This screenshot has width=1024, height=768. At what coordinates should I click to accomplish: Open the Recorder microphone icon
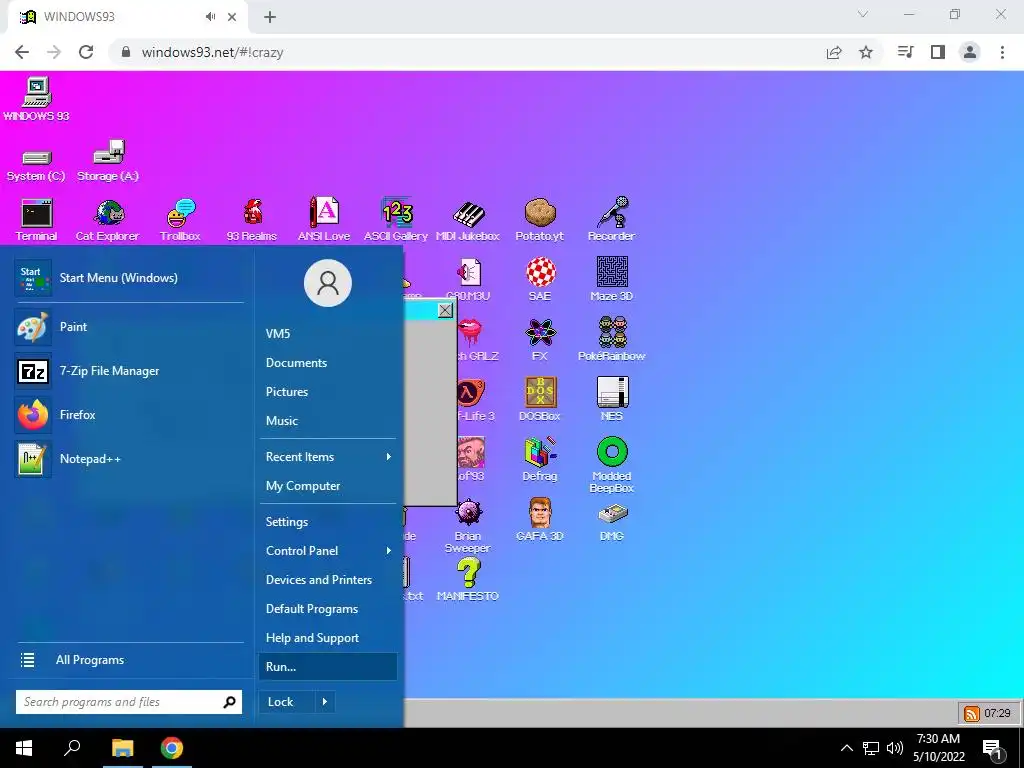[x=611, y=219]
